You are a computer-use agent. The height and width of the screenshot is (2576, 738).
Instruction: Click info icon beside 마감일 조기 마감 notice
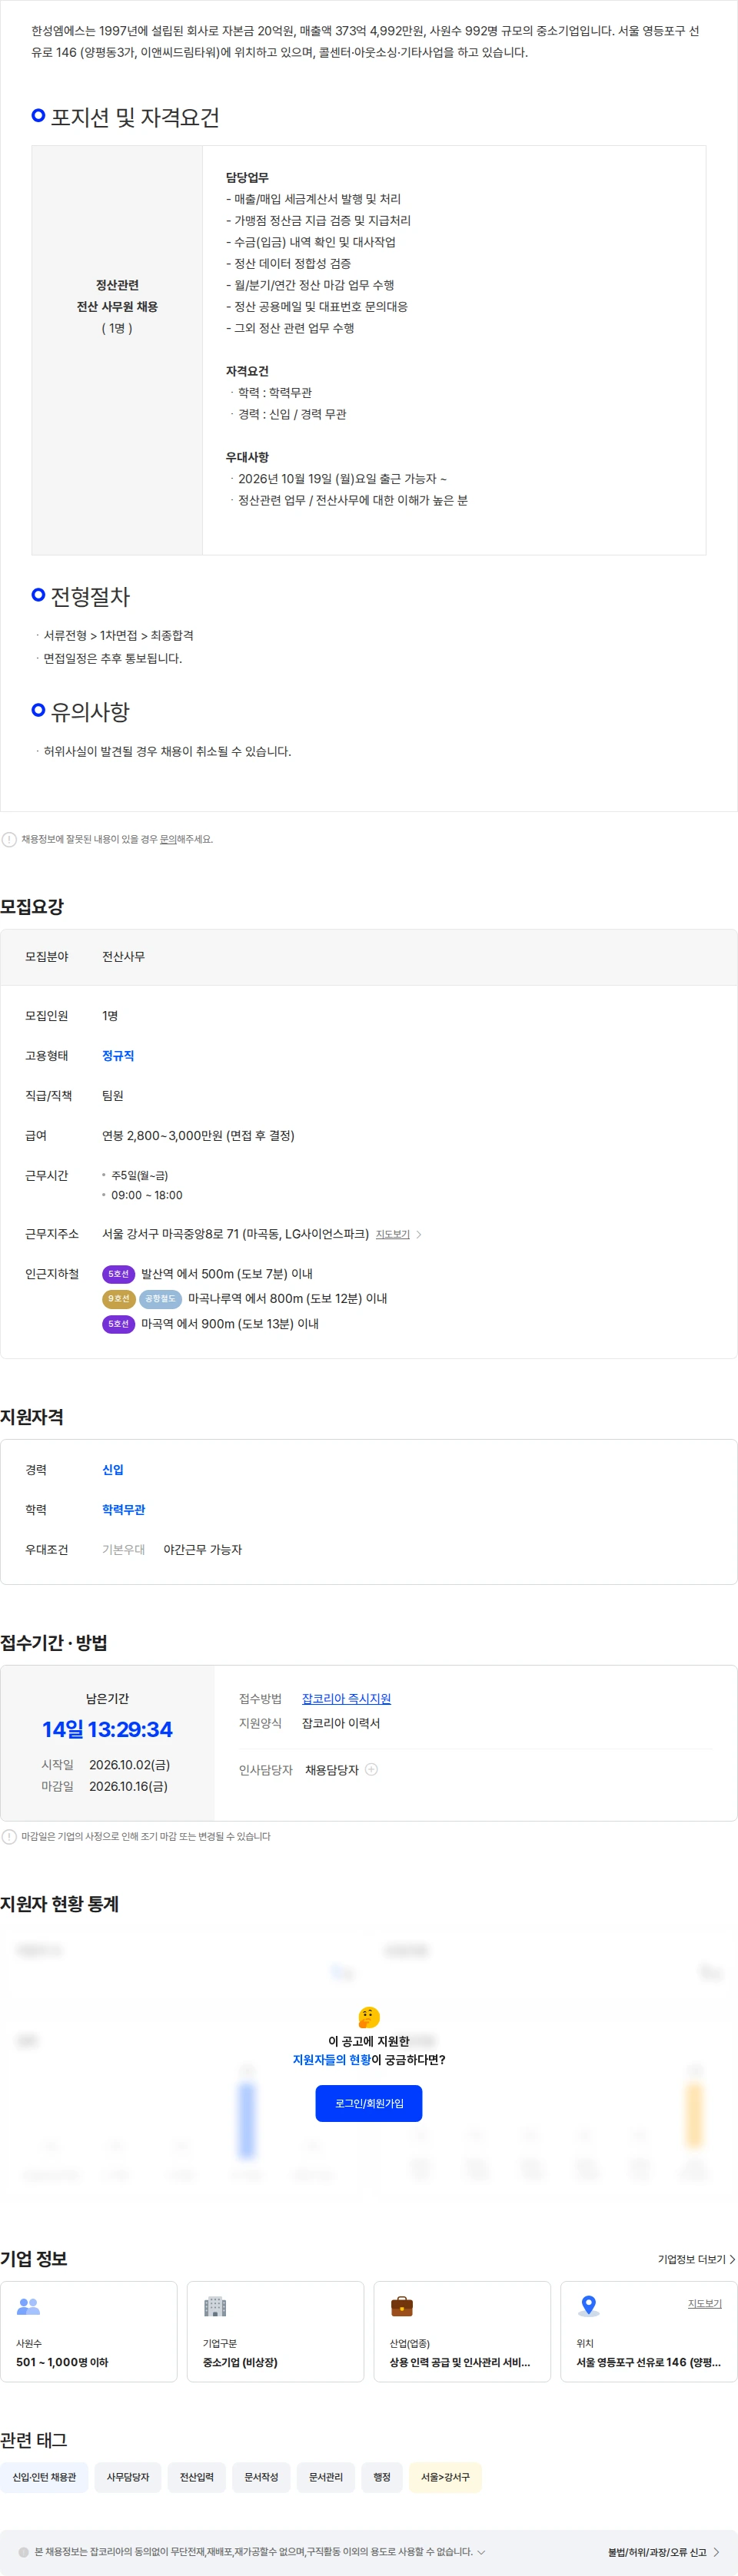9,1836
